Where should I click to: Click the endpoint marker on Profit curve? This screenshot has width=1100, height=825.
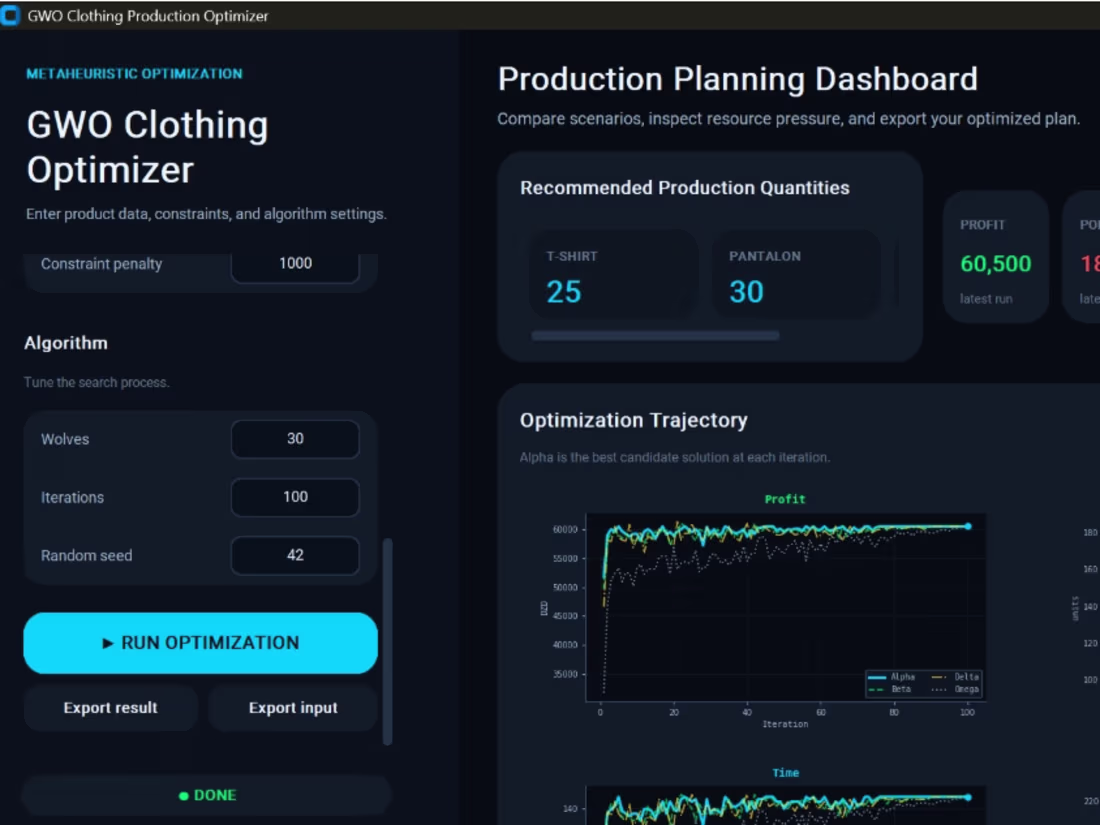pyautogui.click(x=968, y=526)
